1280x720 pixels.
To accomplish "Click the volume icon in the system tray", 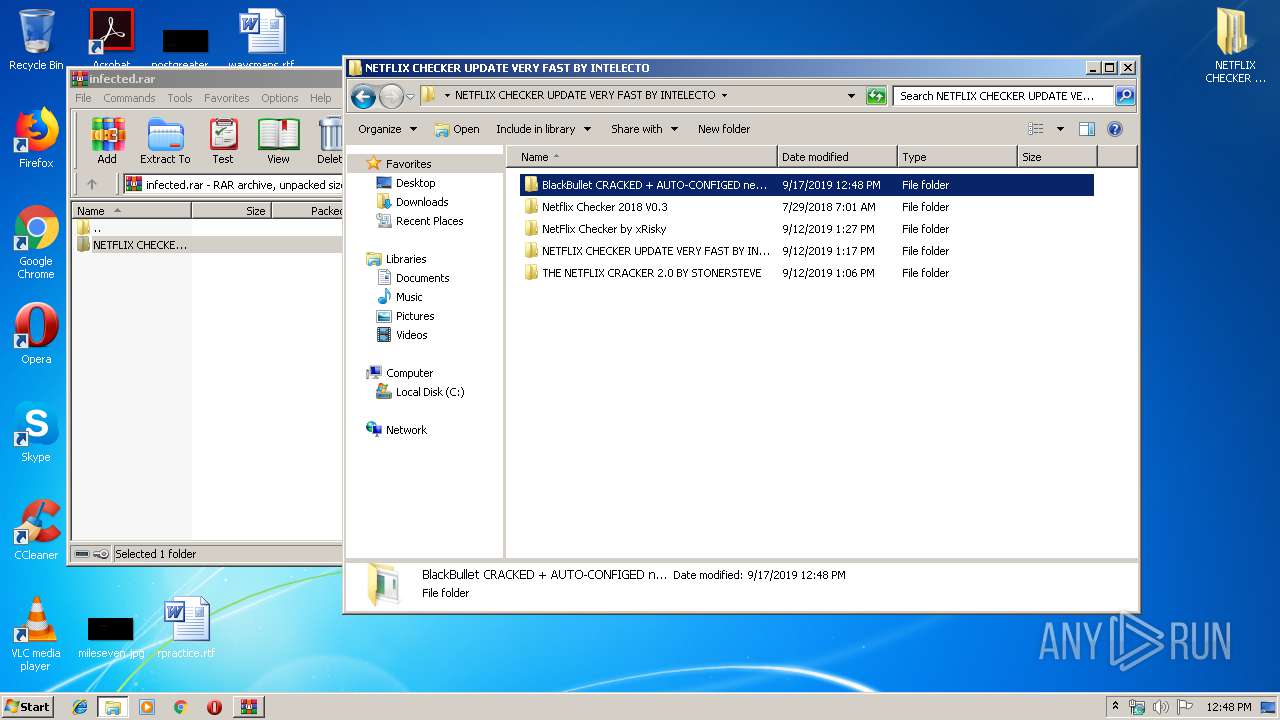I will [1160, 707].
